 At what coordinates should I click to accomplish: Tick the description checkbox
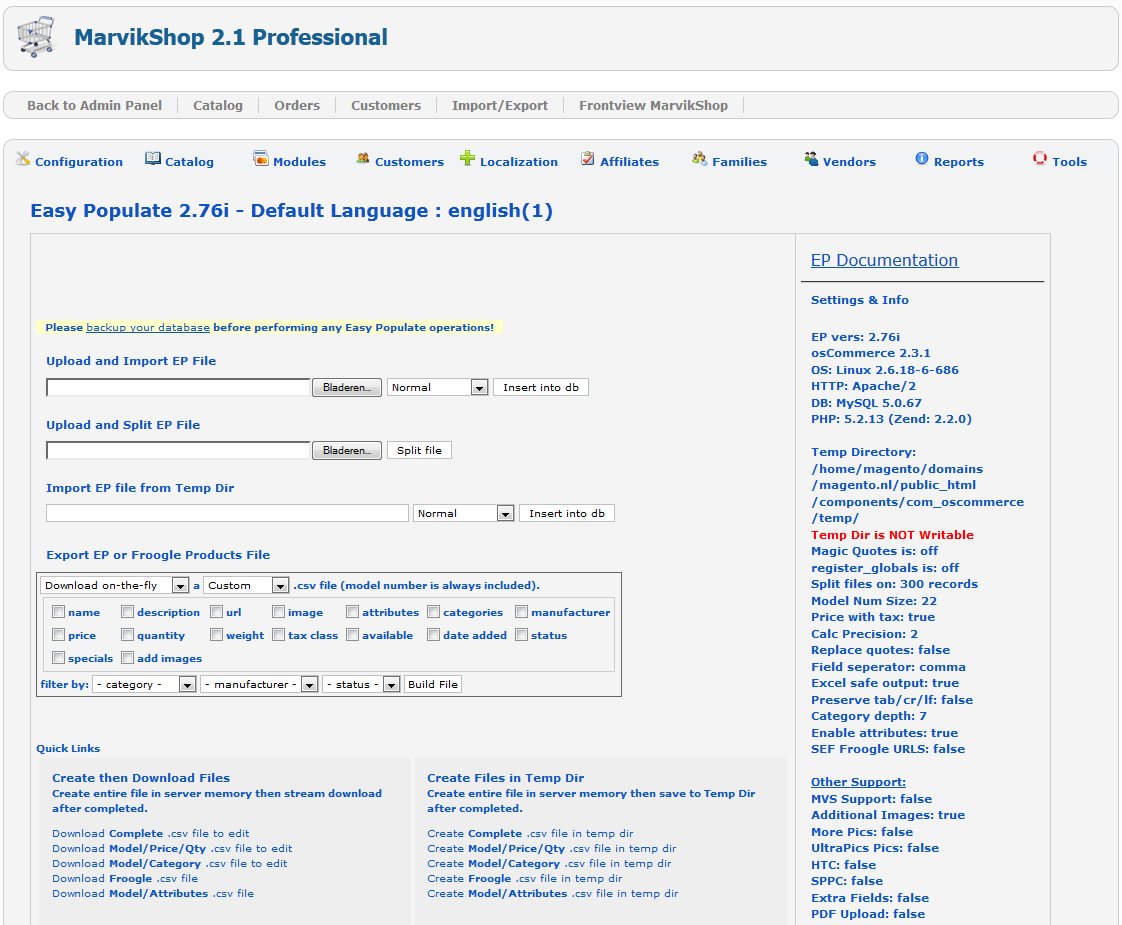(127, 612)
